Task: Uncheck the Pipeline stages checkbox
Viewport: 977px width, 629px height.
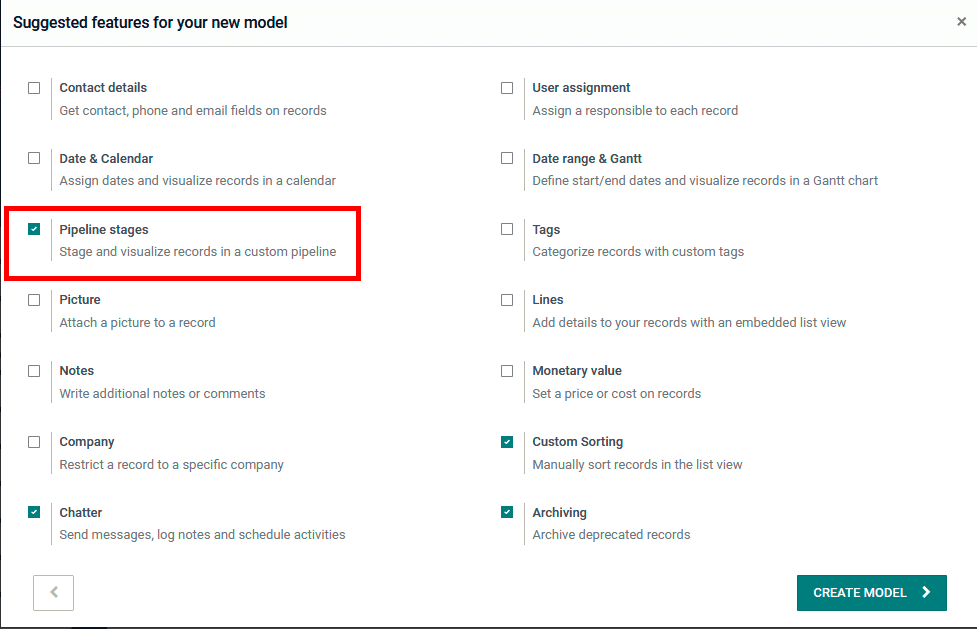Action: pyautogui.click(x=34, y=229)
